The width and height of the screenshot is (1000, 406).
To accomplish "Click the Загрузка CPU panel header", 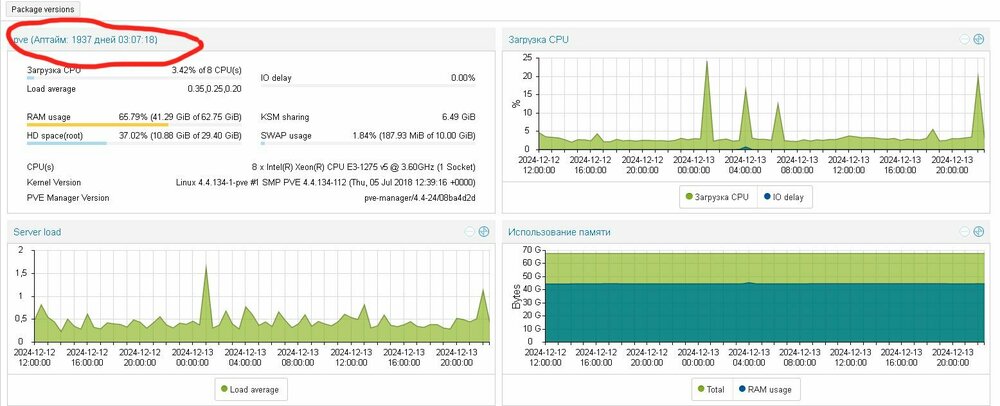I will 540,39.
